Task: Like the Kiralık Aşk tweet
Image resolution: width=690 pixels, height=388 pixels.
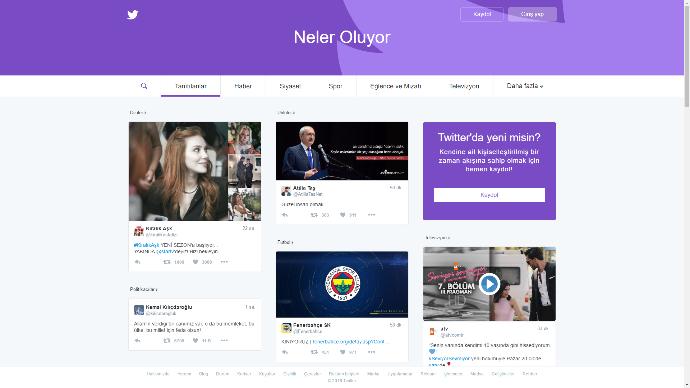Action: coord(195,262)
